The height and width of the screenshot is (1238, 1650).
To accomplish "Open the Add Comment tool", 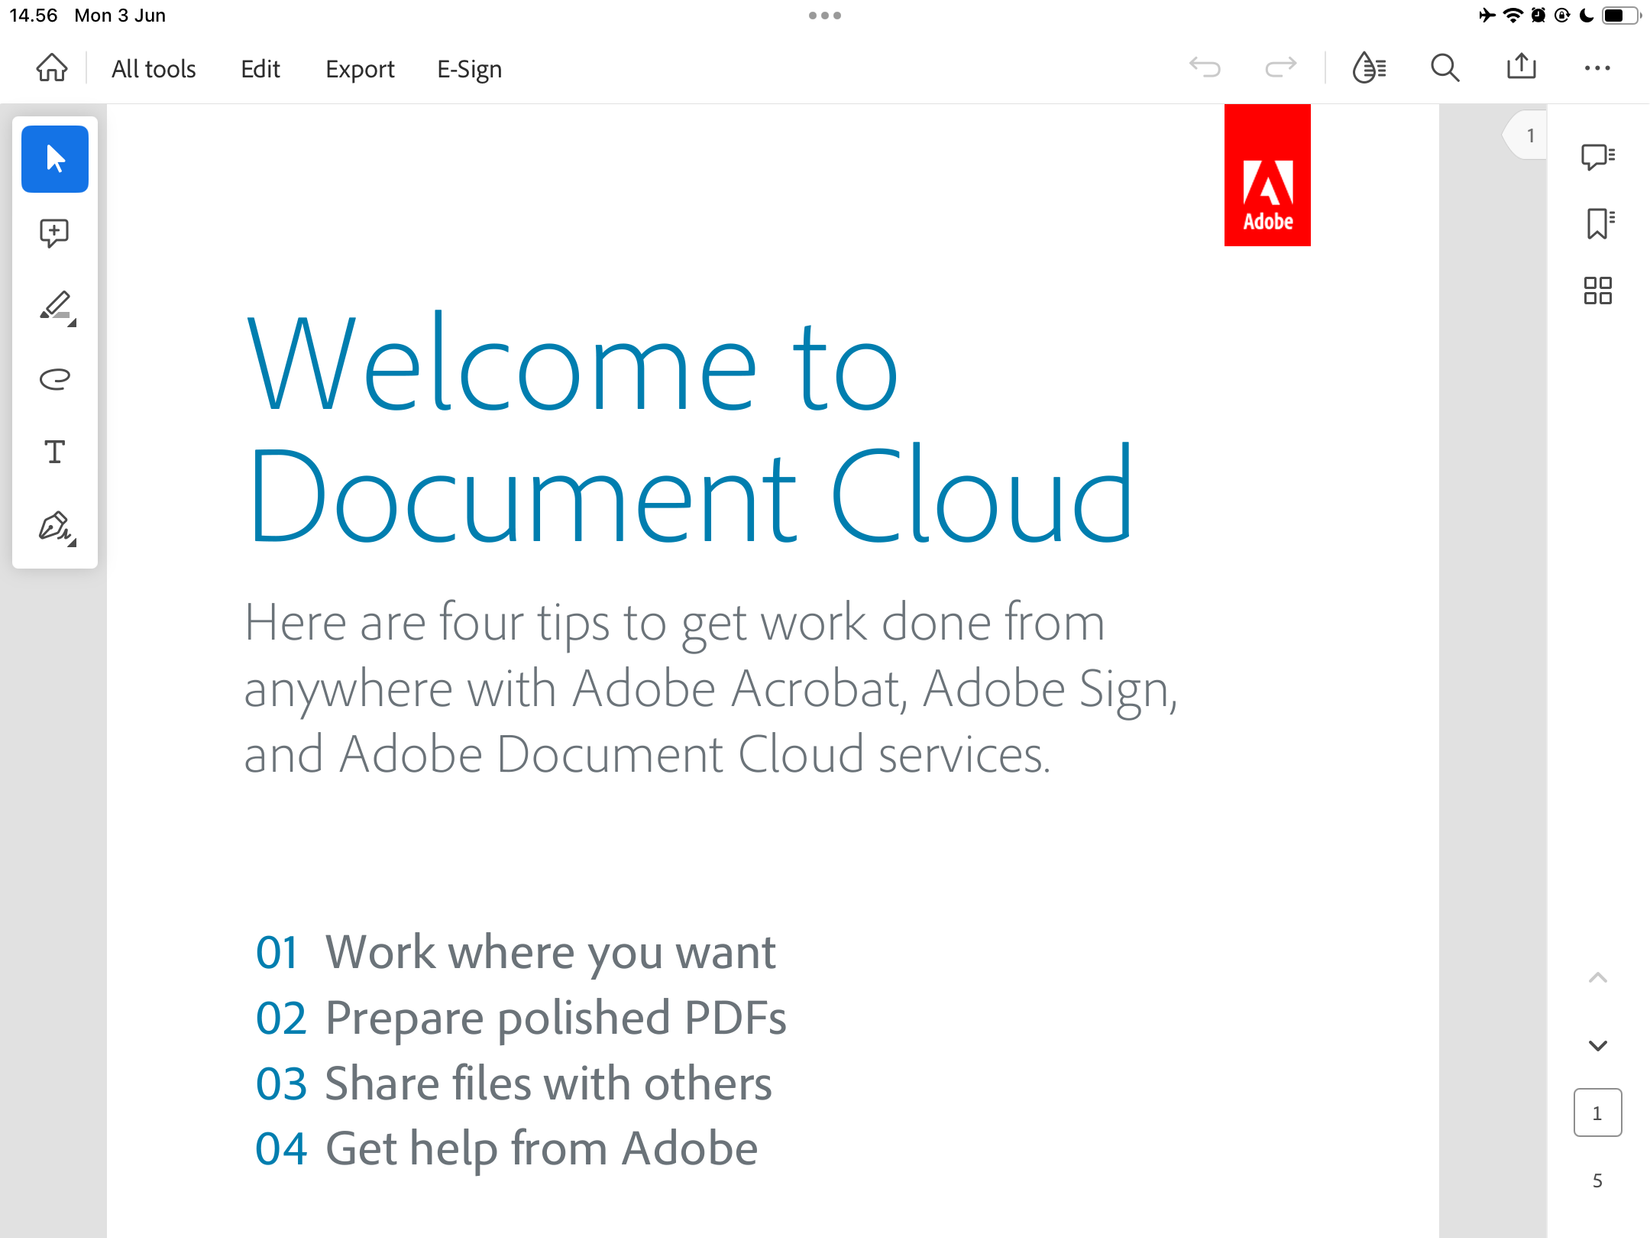I will [54, 232].
